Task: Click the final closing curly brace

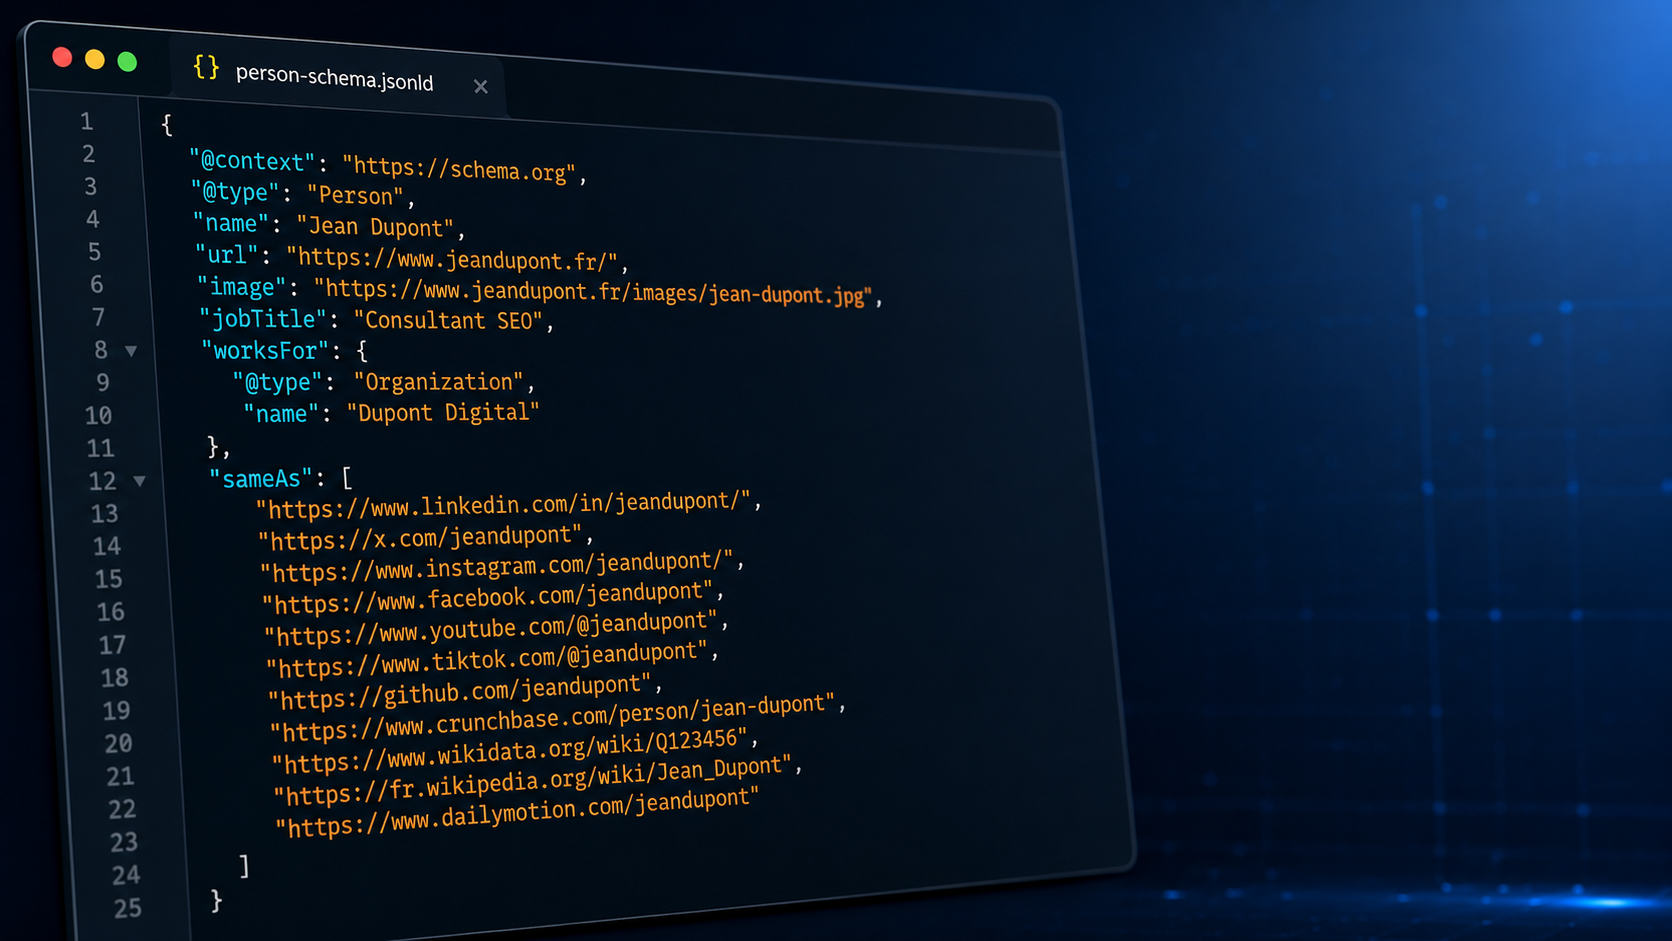Action: tap(216, 900)
